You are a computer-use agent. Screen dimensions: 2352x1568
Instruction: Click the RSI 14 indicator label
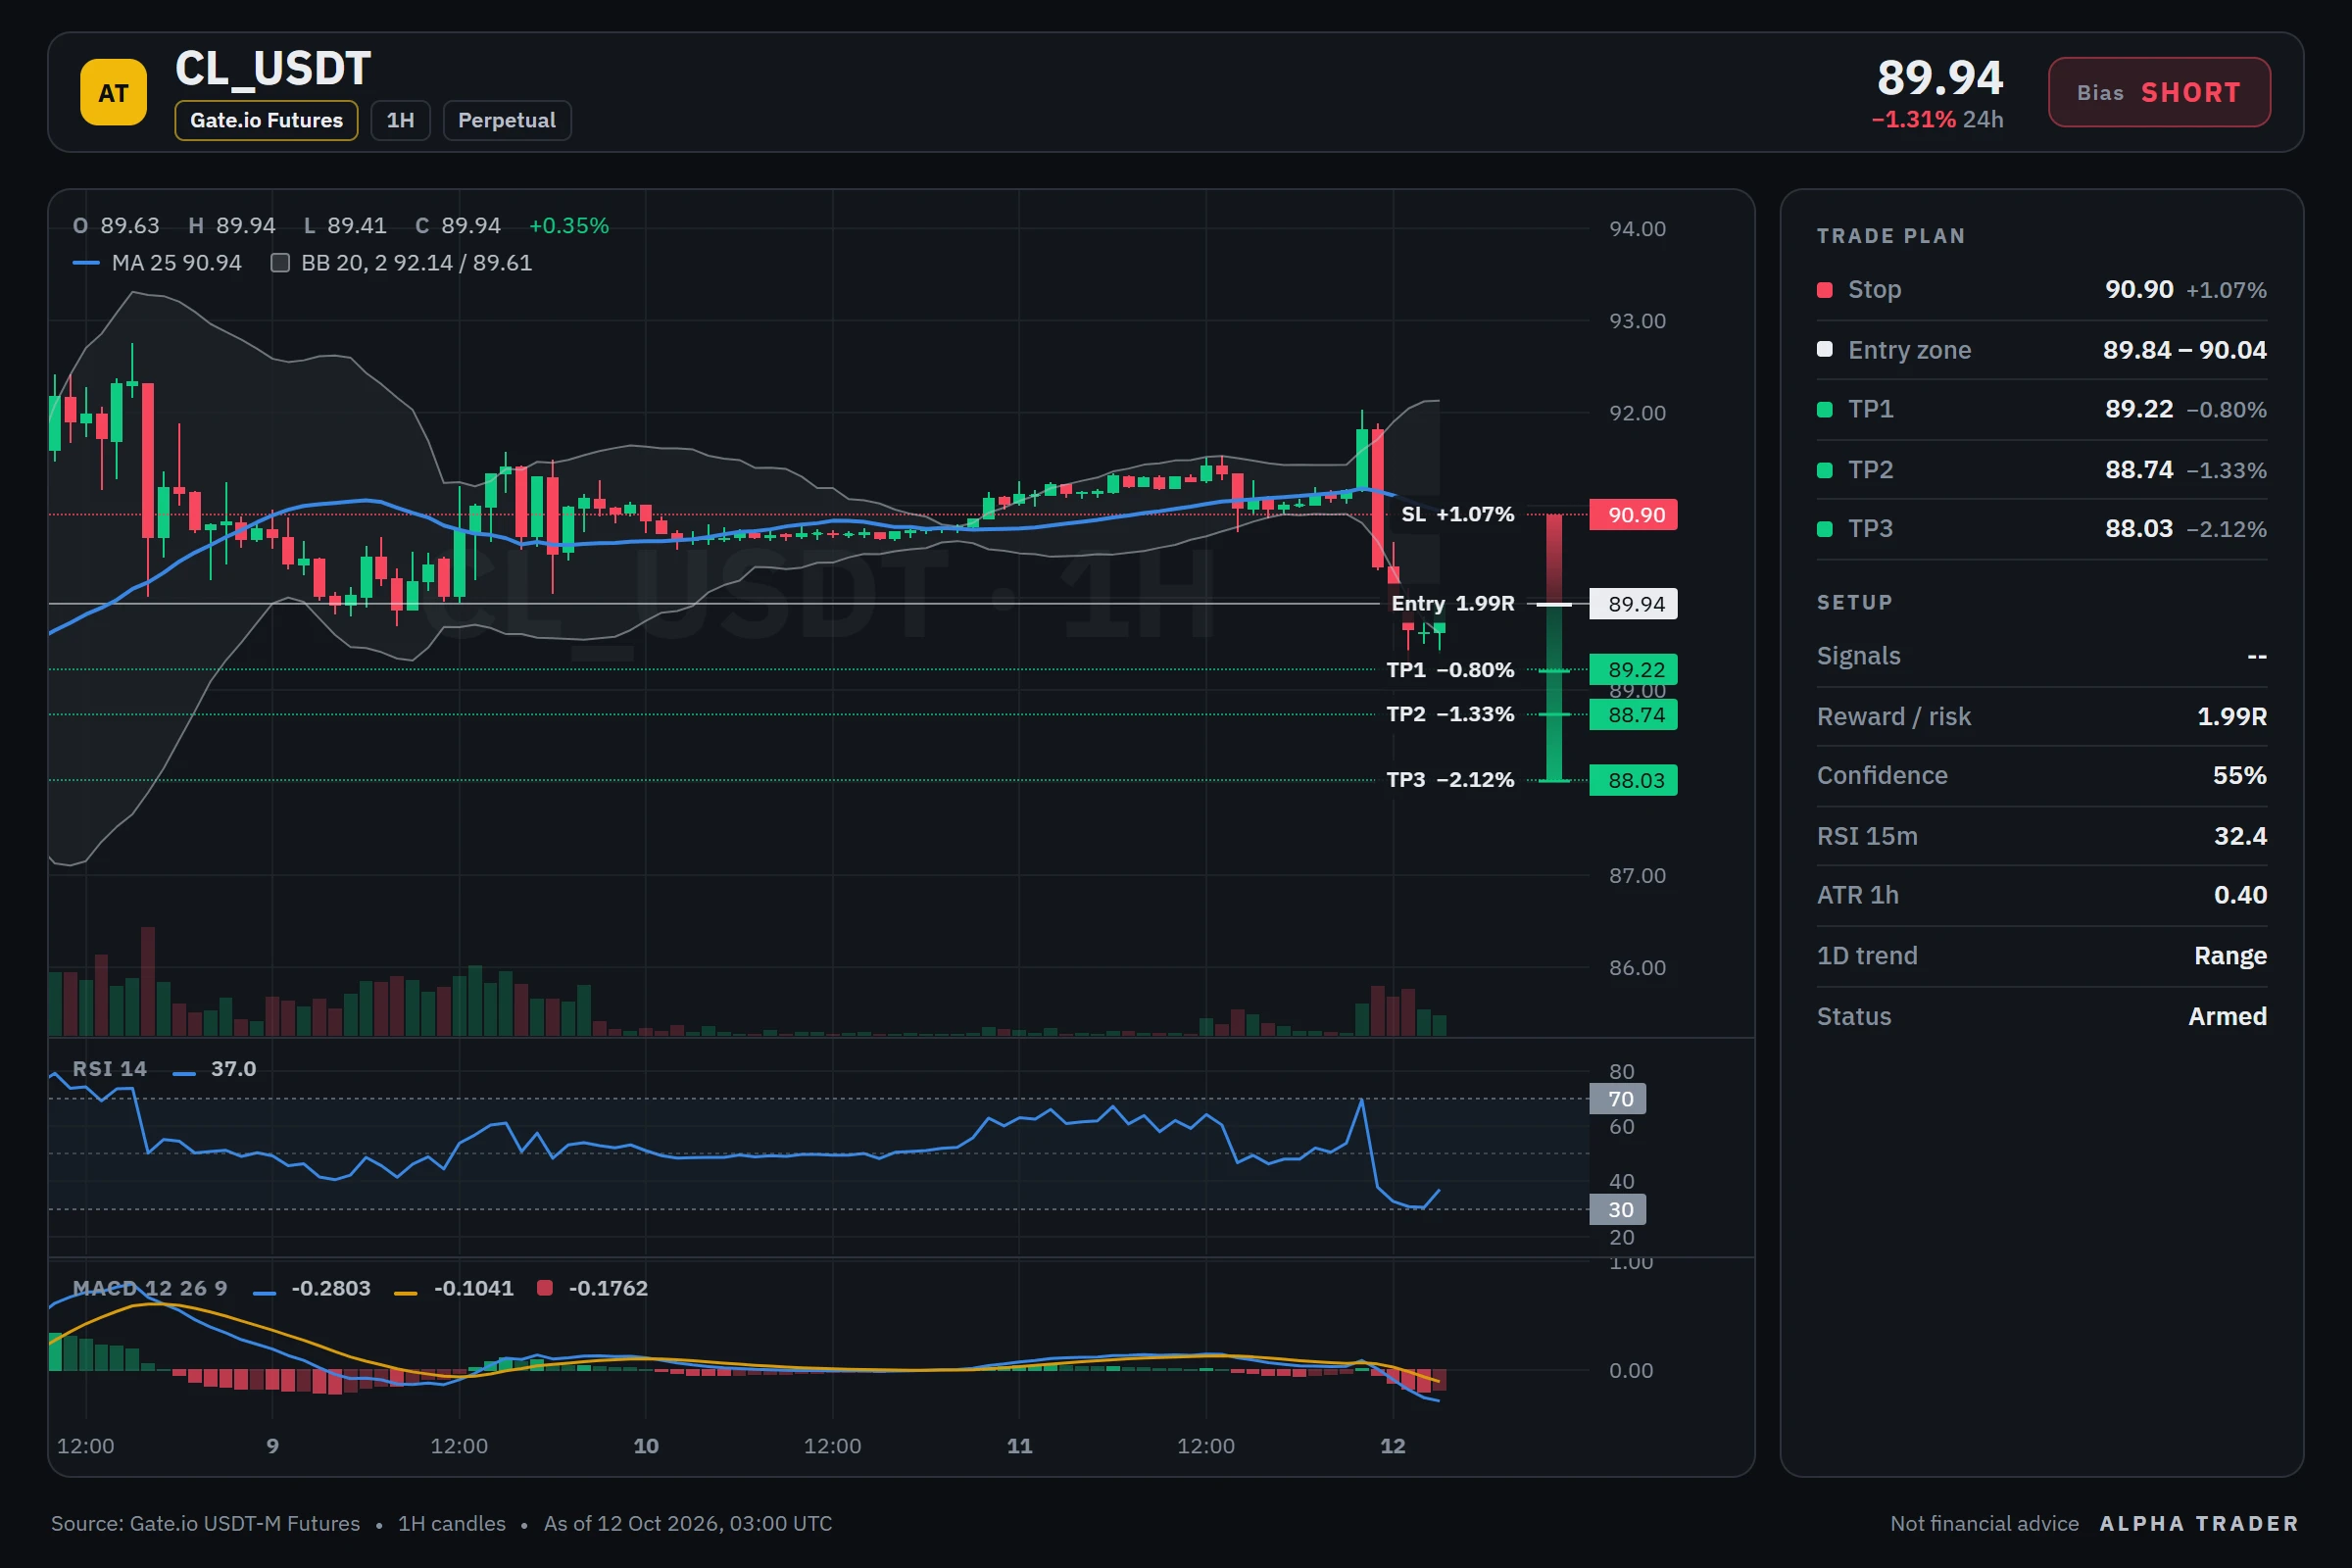pos(109,1069)
